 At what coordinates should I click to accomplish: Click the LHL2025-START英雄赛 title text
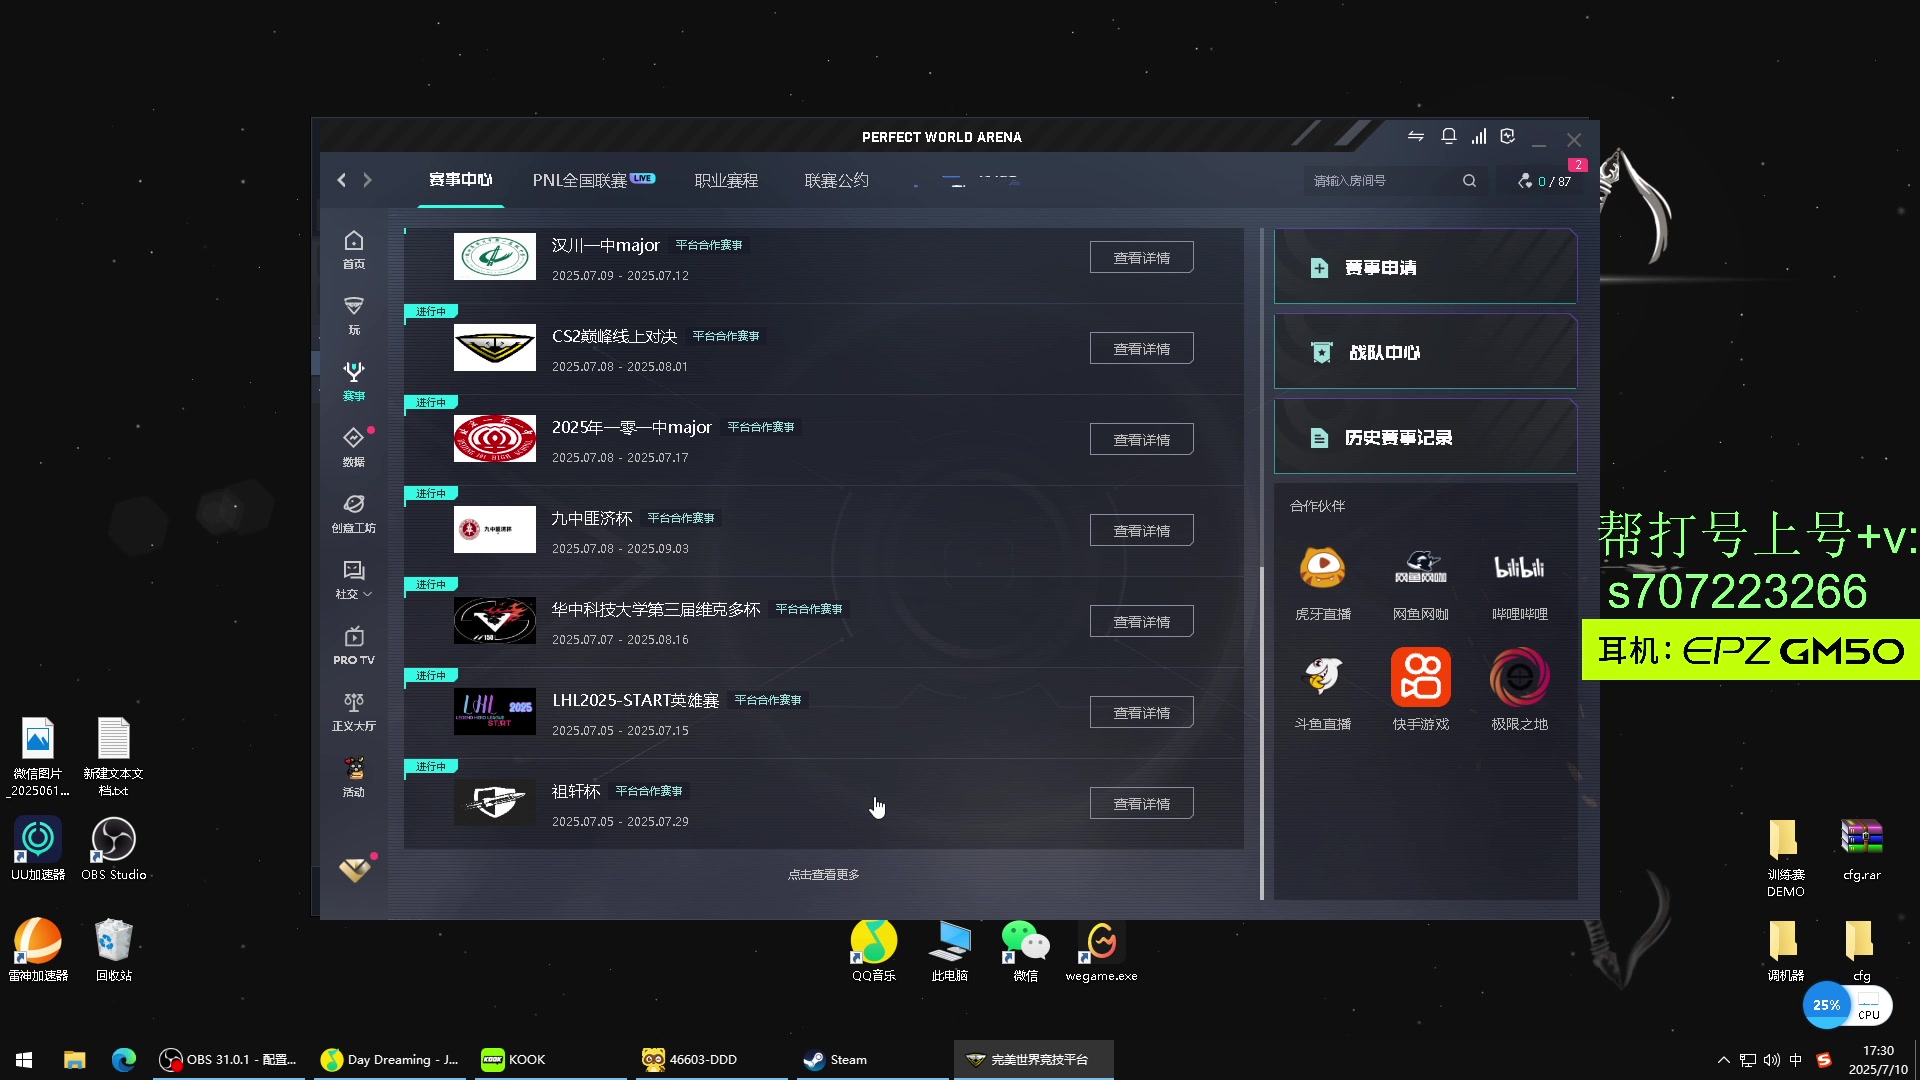tap(635, 700)
